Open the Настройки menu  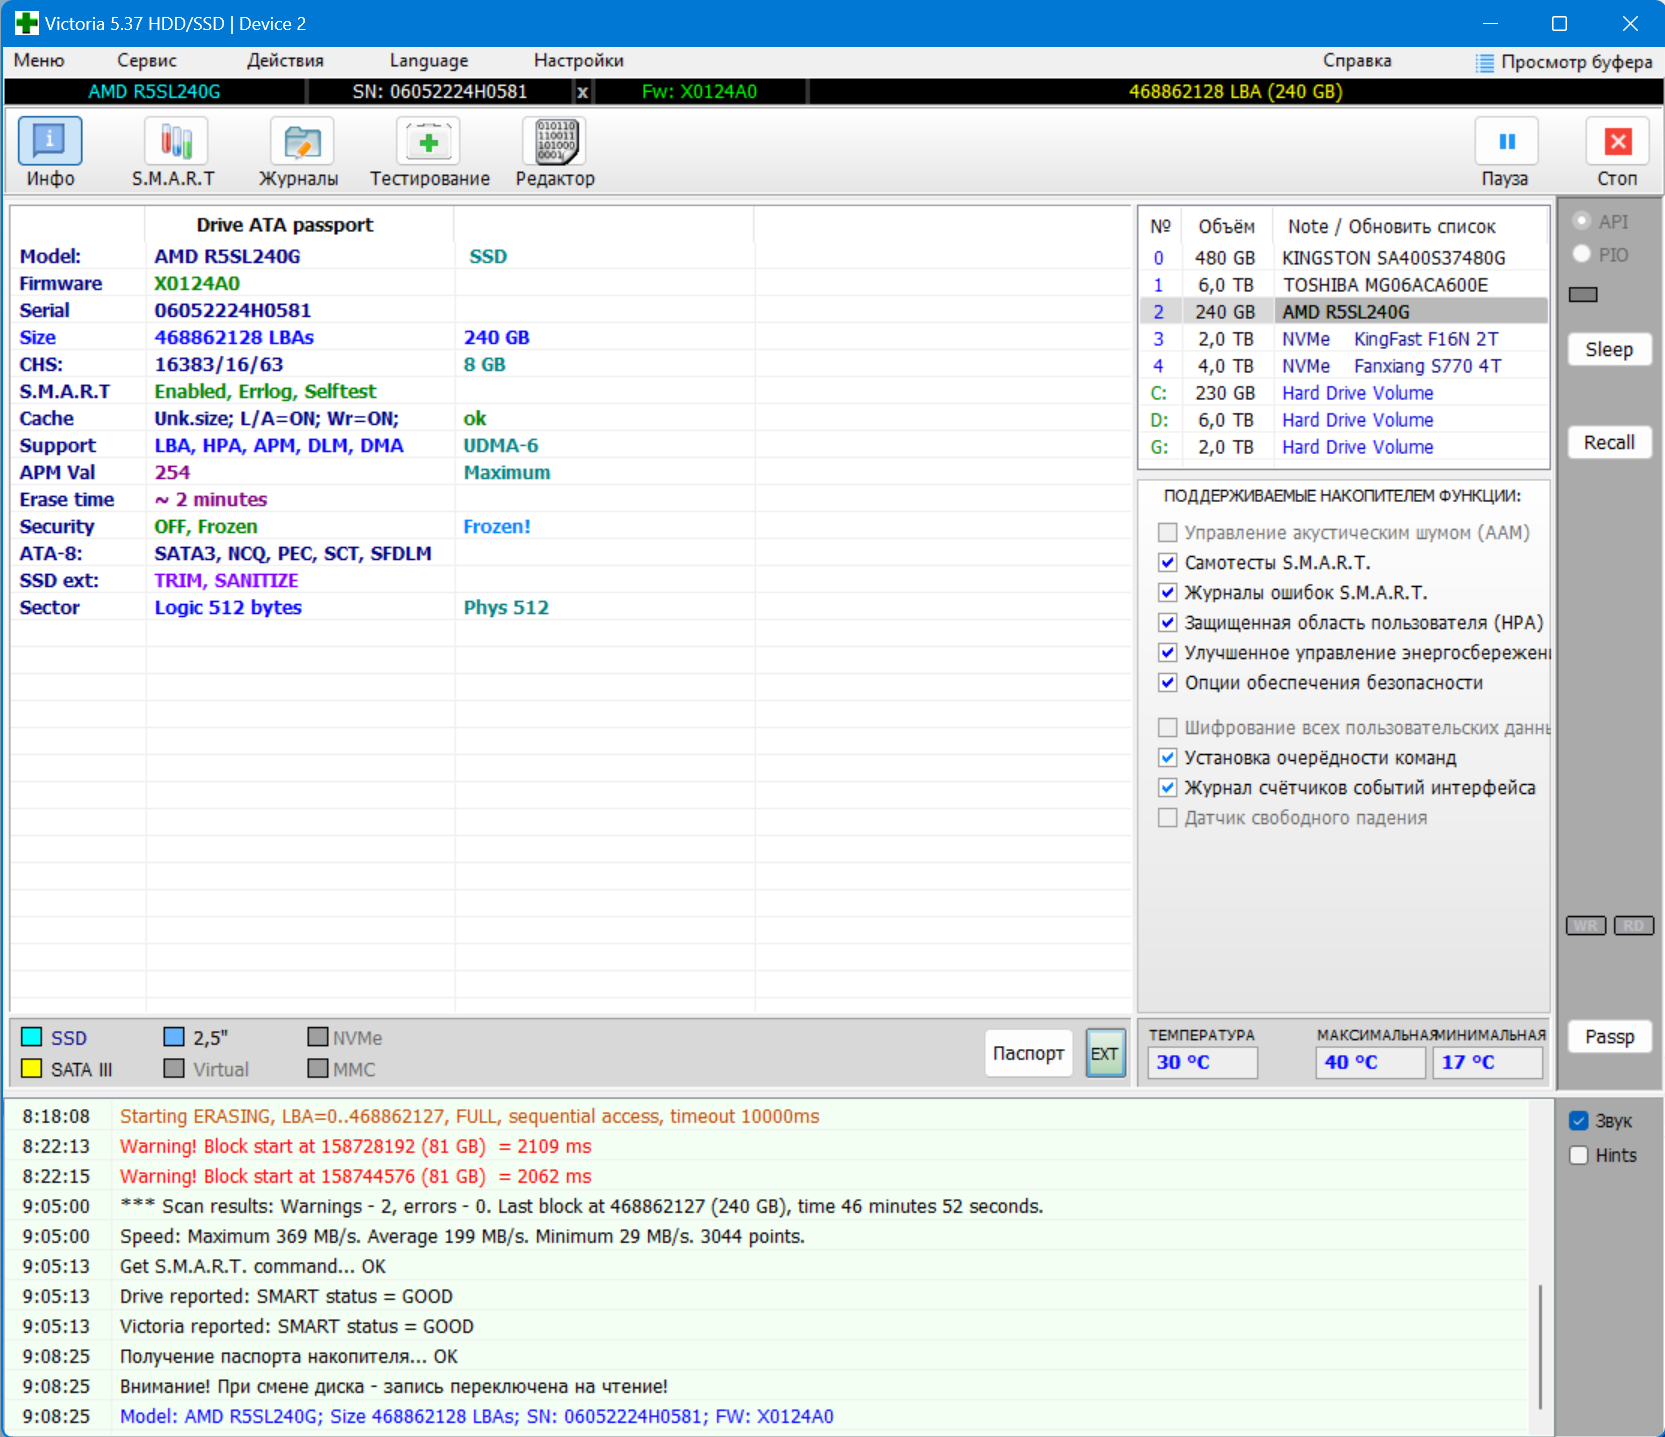point(579,60)
